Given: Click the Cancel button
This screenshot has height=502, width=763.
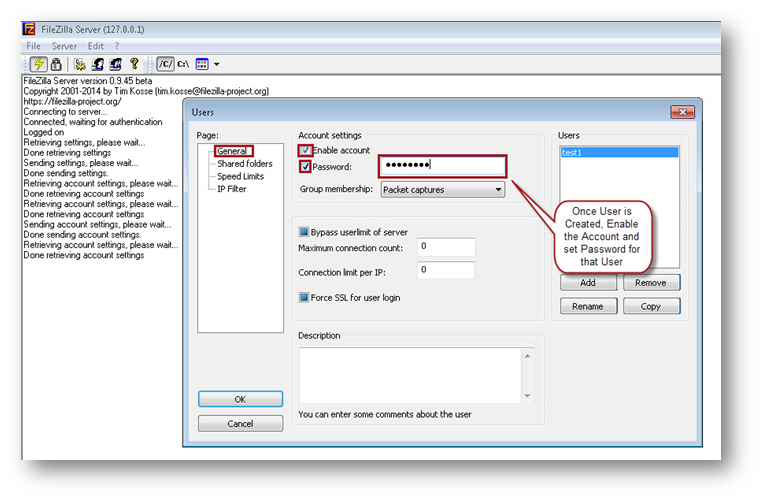Looking at the screenshot, I should [240, 424].
